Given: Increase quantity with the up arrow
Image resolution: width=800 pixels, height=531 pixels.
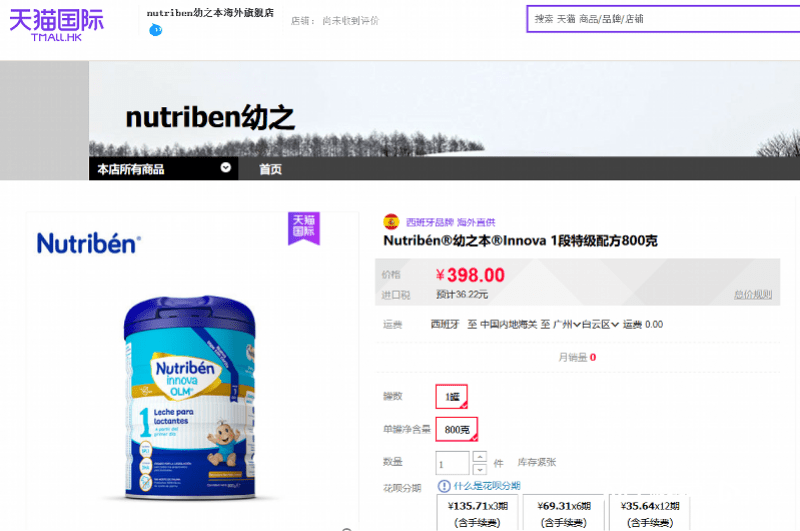Looking at the screenshot, I should 480,457.
